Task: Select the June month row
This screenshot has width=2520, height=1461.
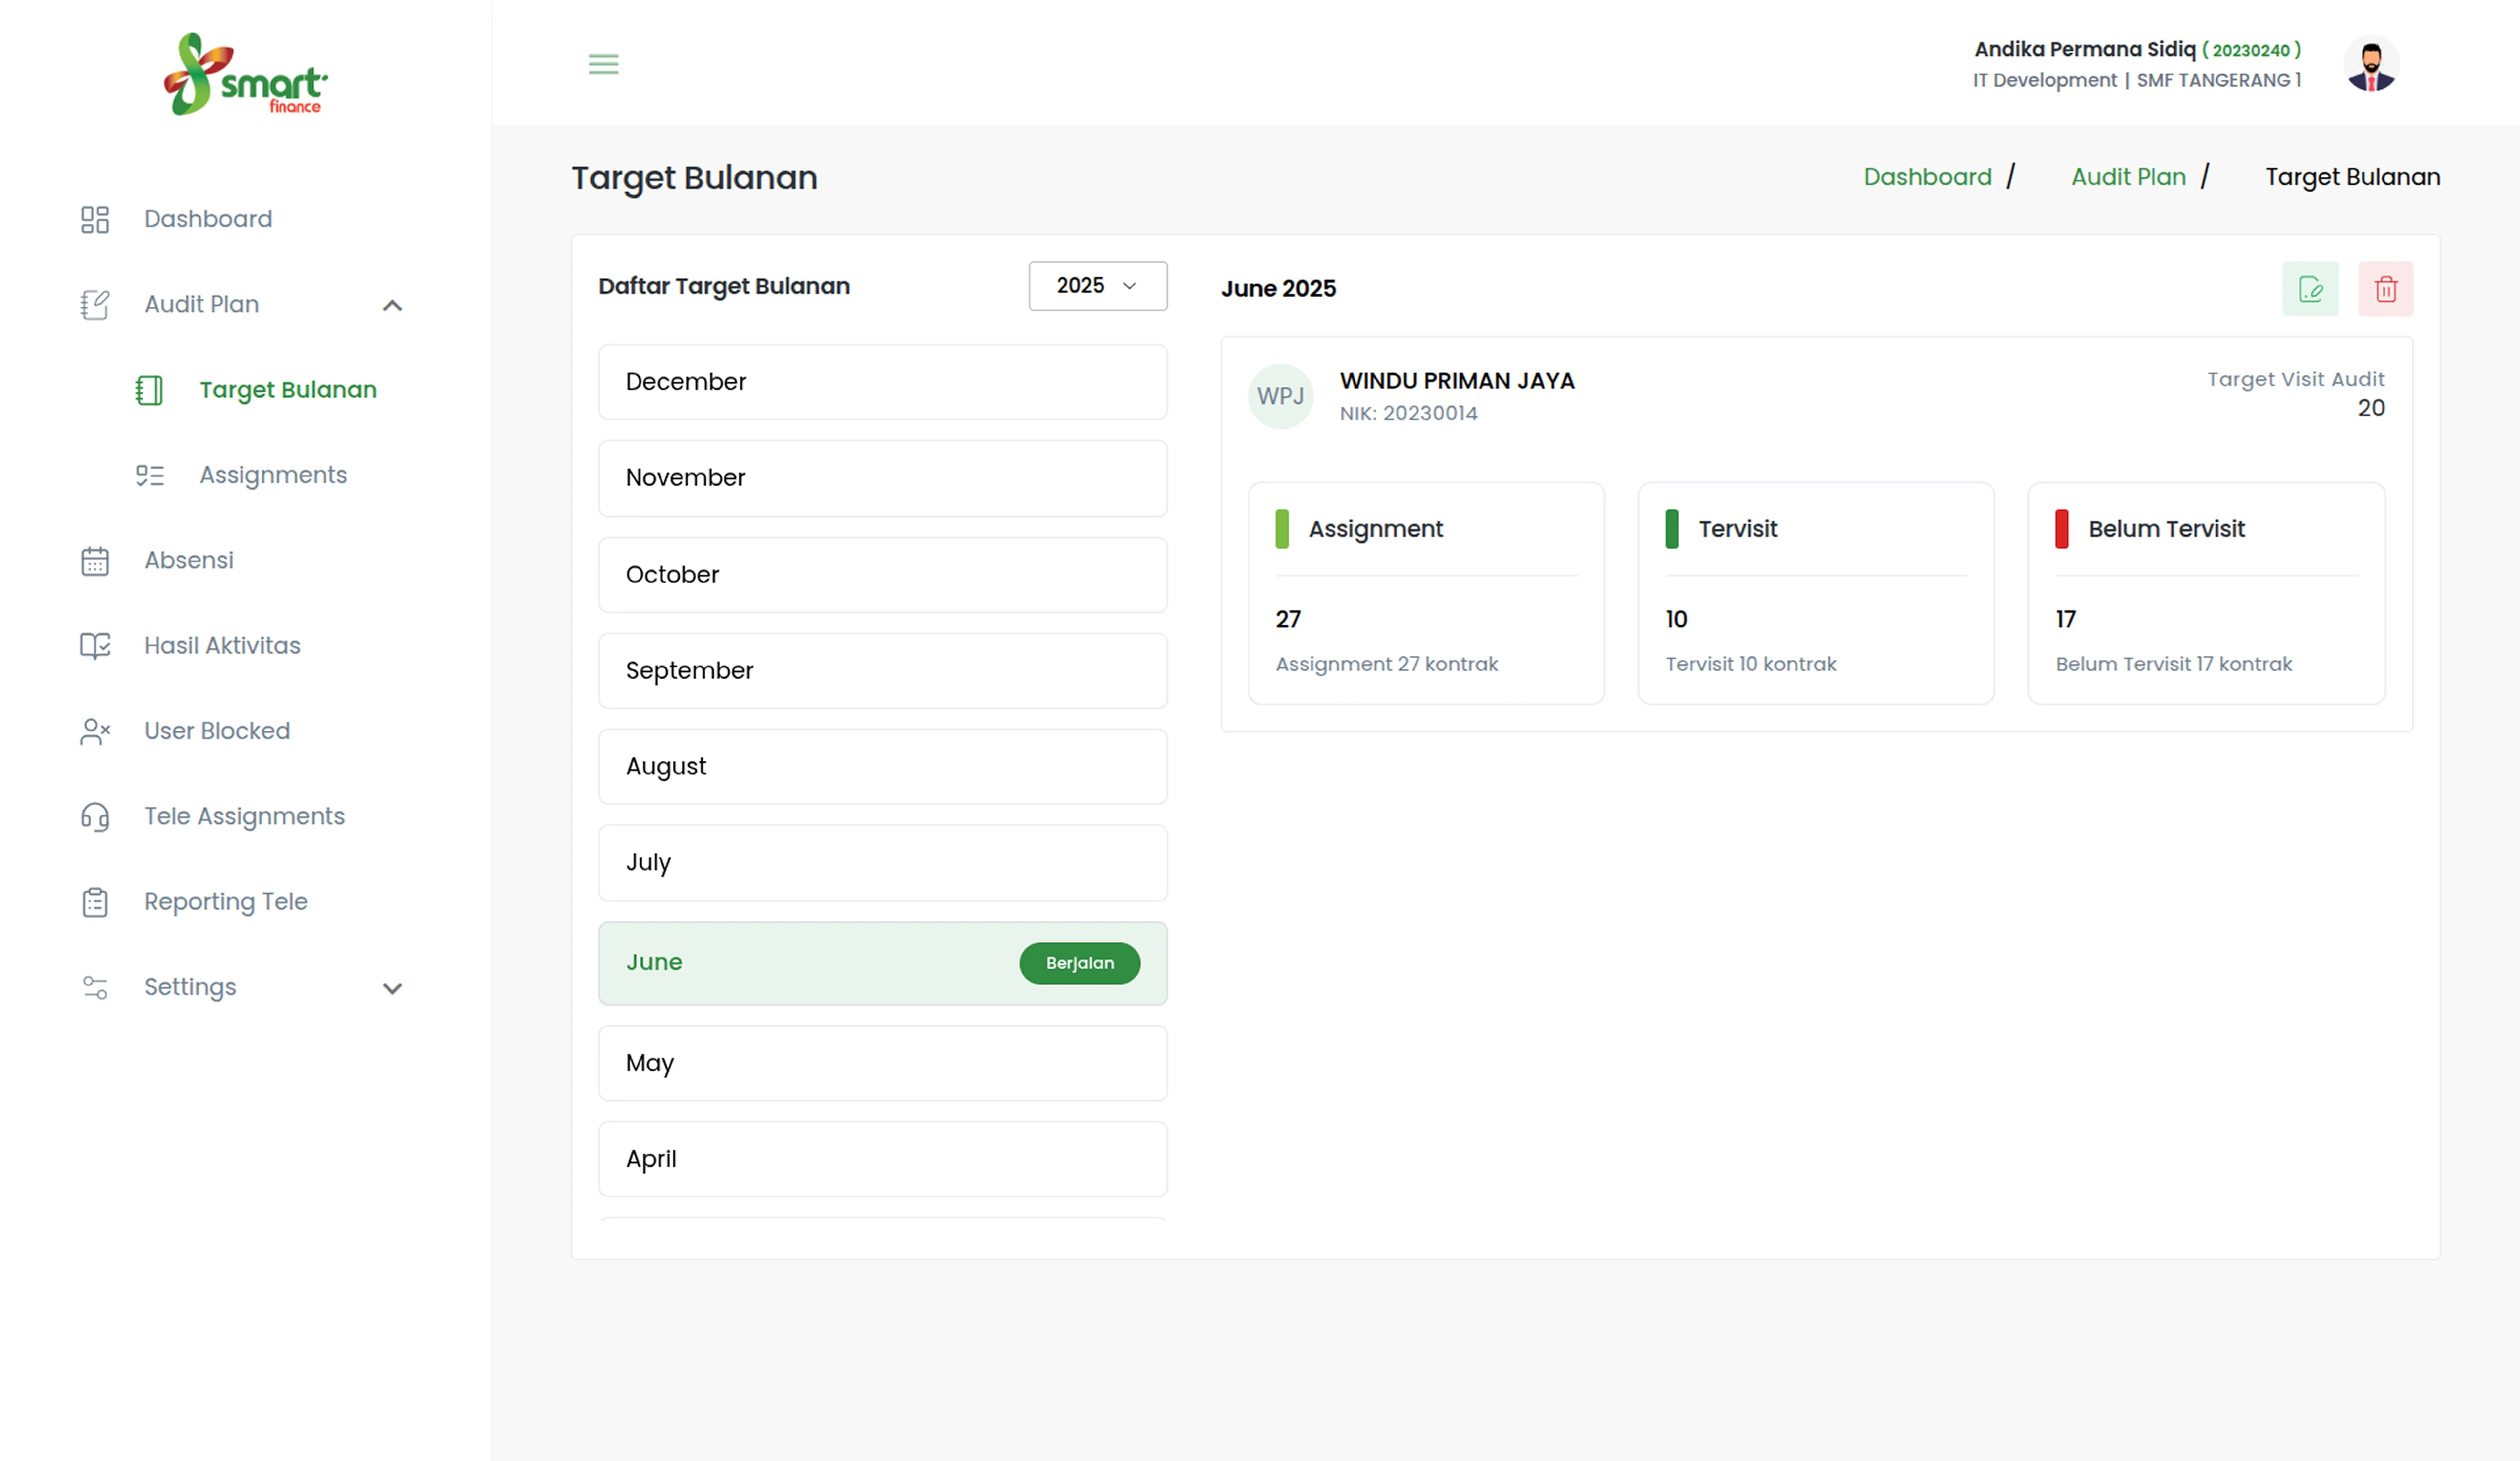Action: click(x=883, y=963)
